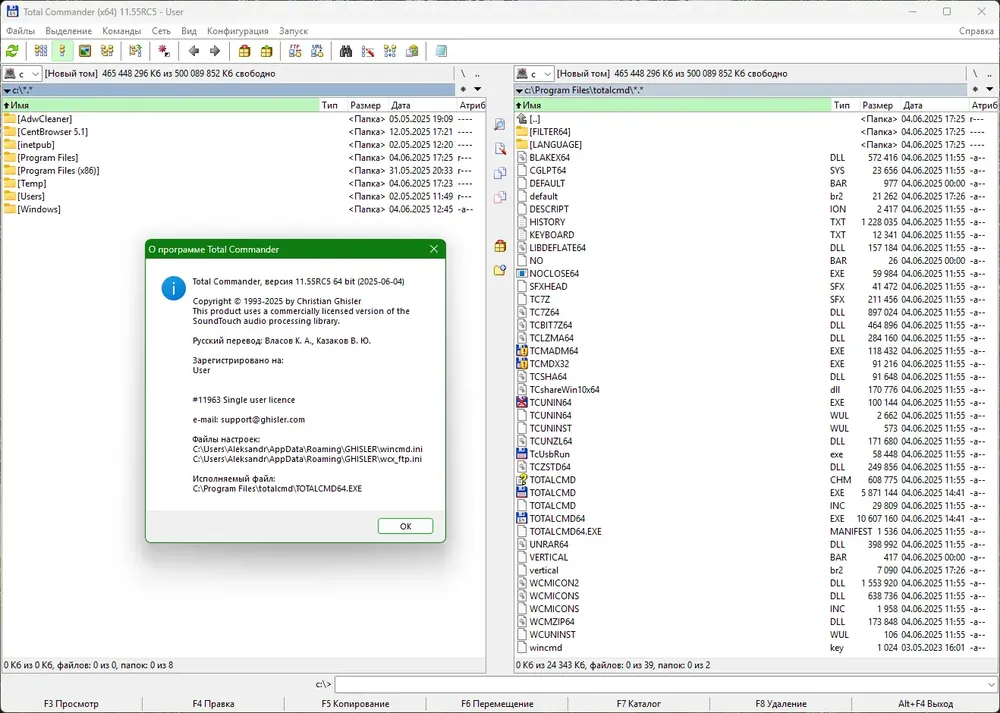Open left panel directory history arrow
1000x713 pixels.
pos(478,89)
